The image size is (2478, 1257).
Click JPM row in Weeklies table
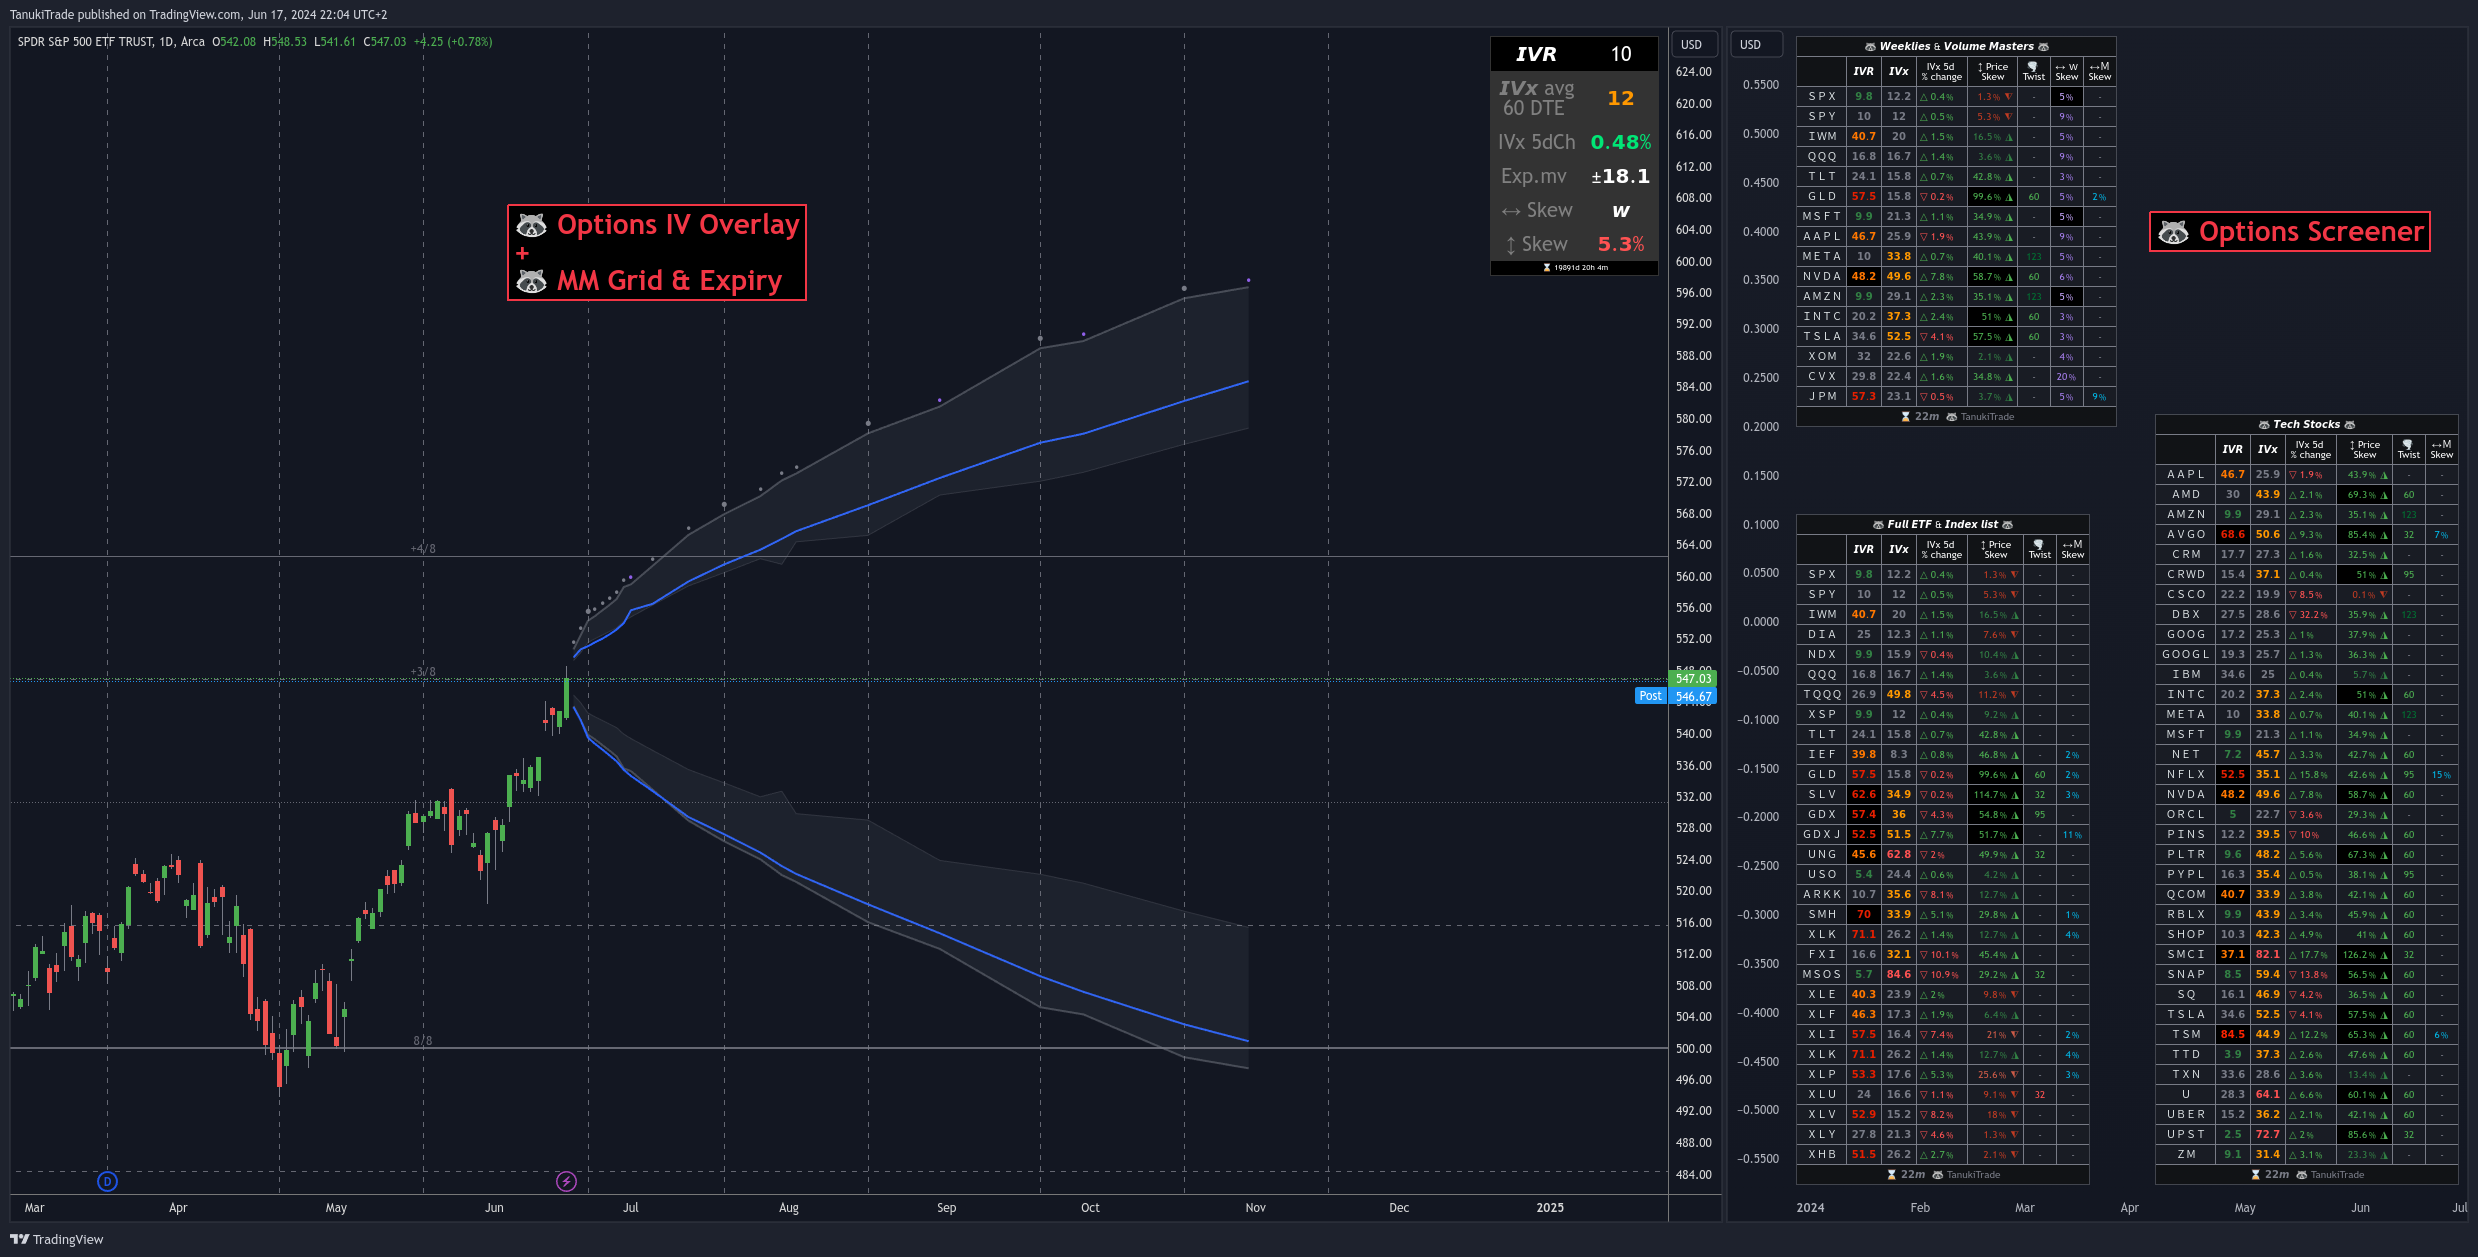(1956, 397)
